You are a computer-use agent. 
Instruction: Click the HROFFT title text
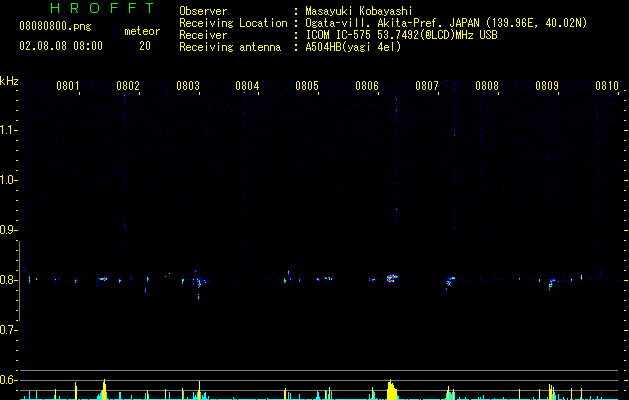pyautogui.click(x=102, y=8)
